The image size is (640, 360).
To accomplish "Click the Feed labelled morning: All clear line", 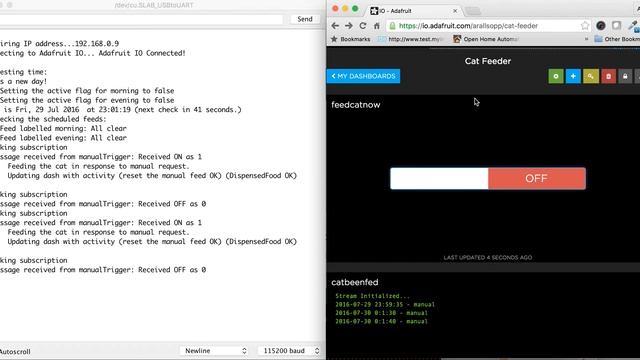I will click(x=63, y=129).
